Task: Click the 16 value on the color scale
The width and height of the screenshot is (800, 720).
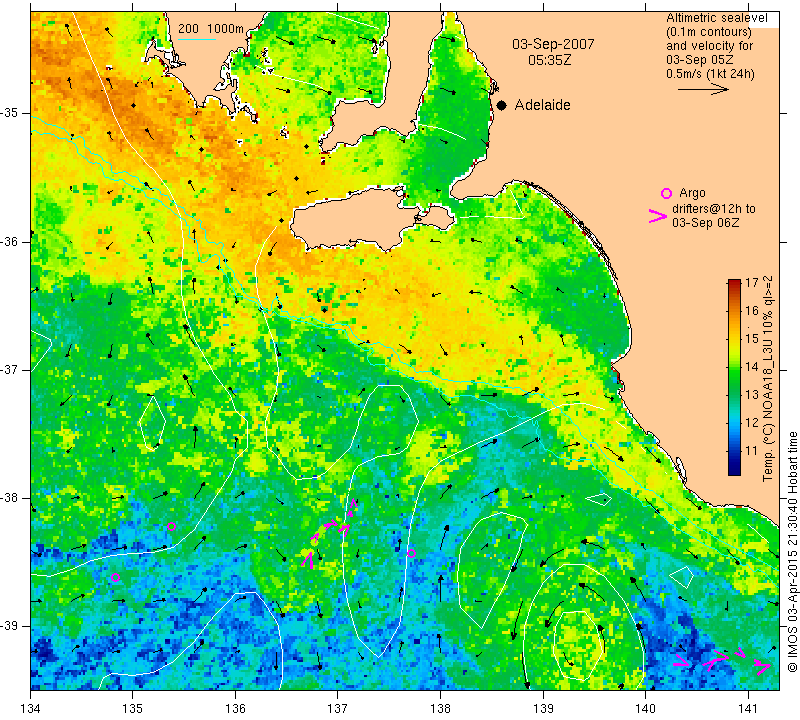Action: click(x=752, y=310)
